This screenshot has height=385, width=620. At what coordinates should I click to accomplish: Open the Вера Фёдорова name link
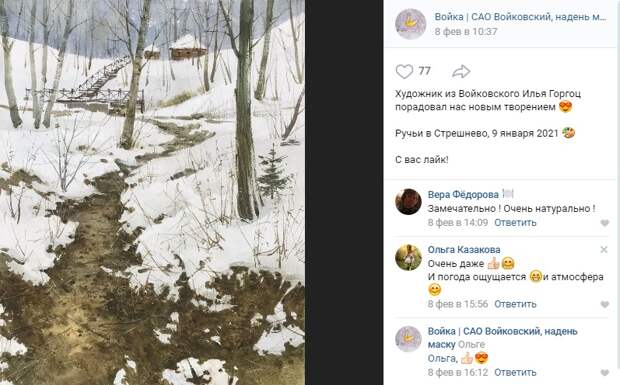[x=463, y=194]
